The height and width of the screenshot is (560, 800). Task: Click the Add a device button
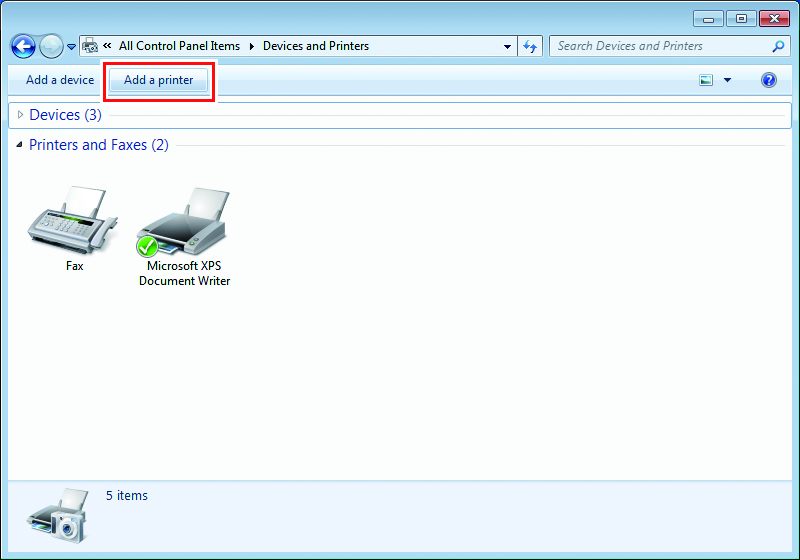pos(60,80)
